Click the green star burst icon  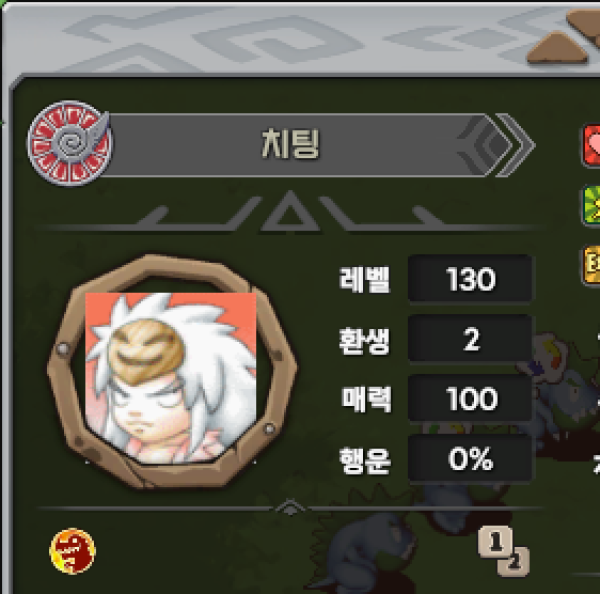pos(591,206)
